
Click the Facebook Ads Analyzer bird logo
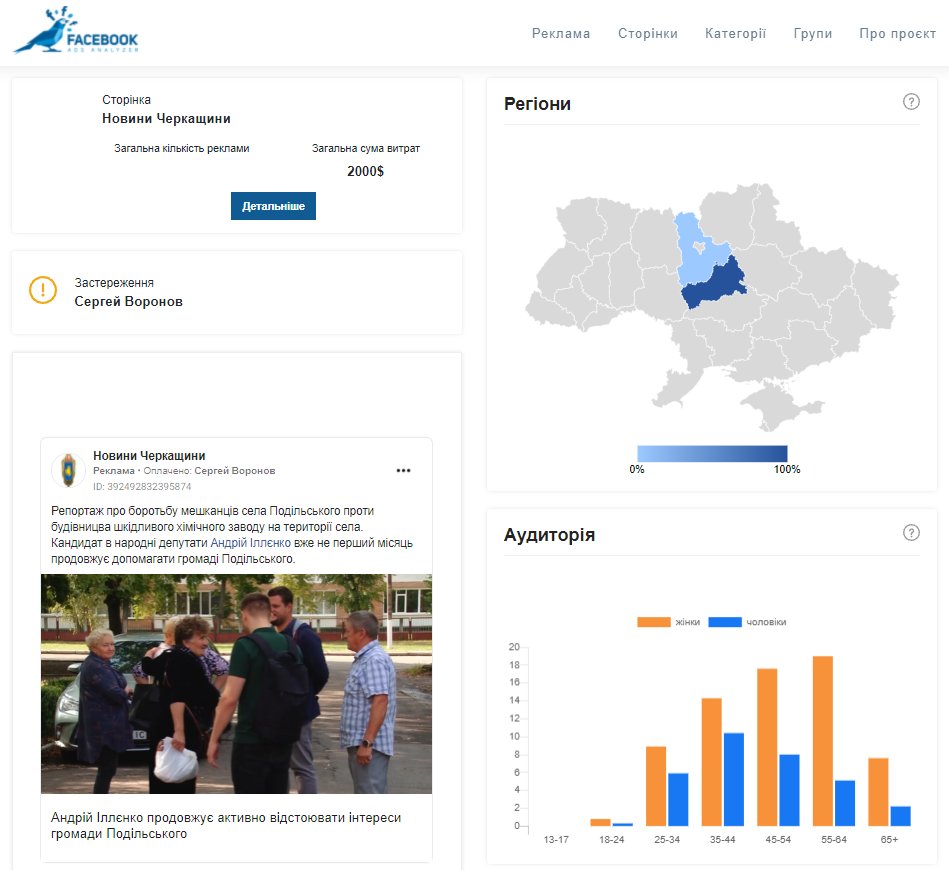tap(76, 32)
